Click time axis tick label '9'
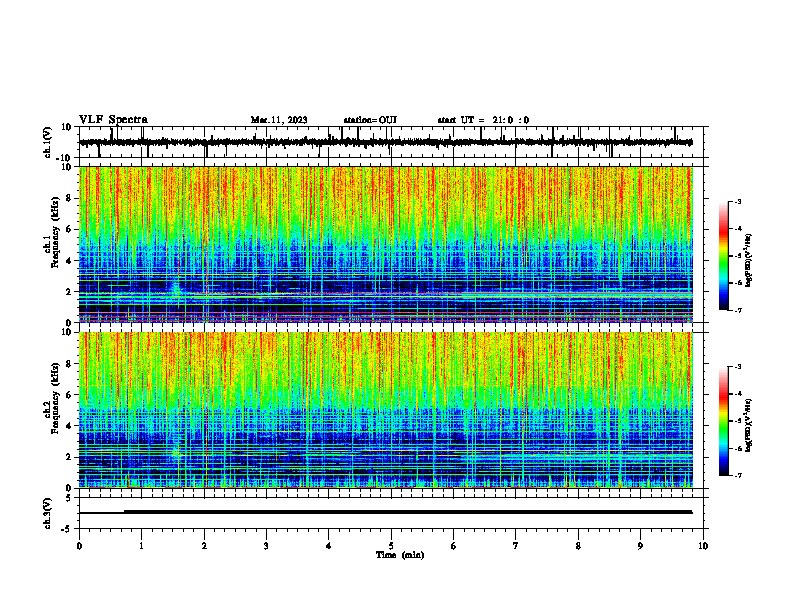The height and width of the screenshot is (612, 792). 640,546
